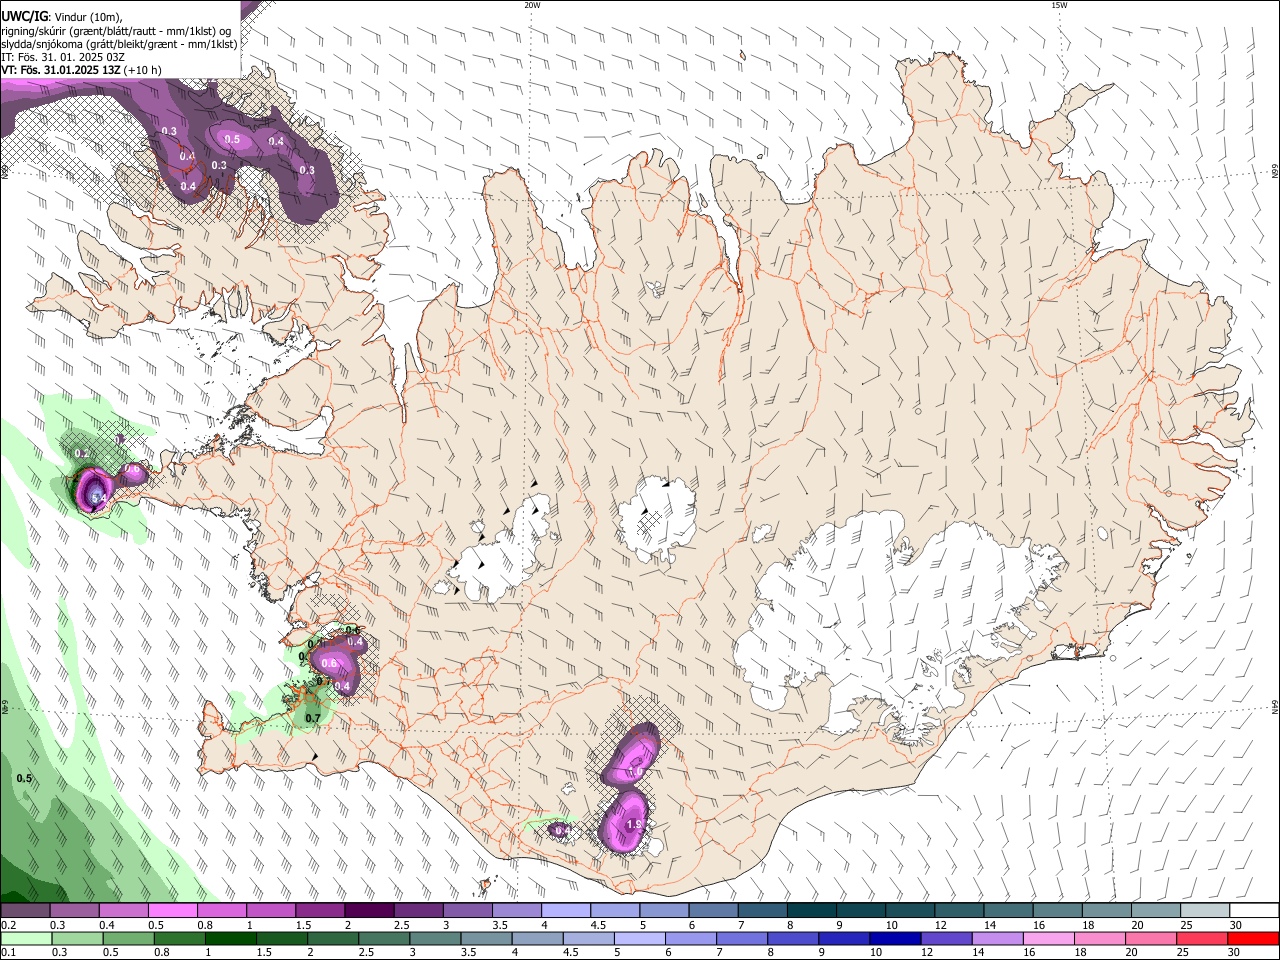Click the '0.2' label in the snow legend
Viewport: 1280px width, 960px height.
(8, 924)
